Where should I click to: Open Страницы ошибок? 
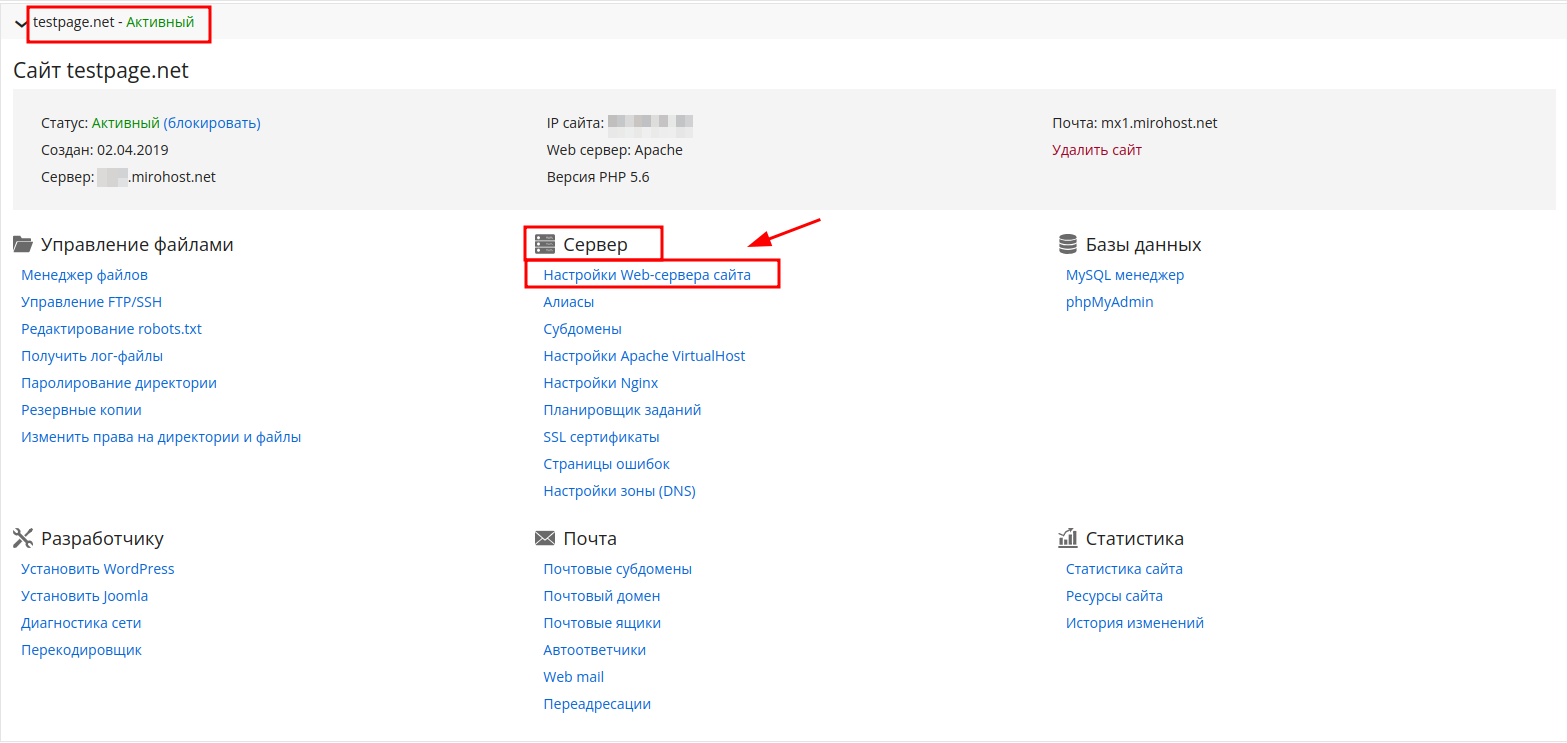607,464
